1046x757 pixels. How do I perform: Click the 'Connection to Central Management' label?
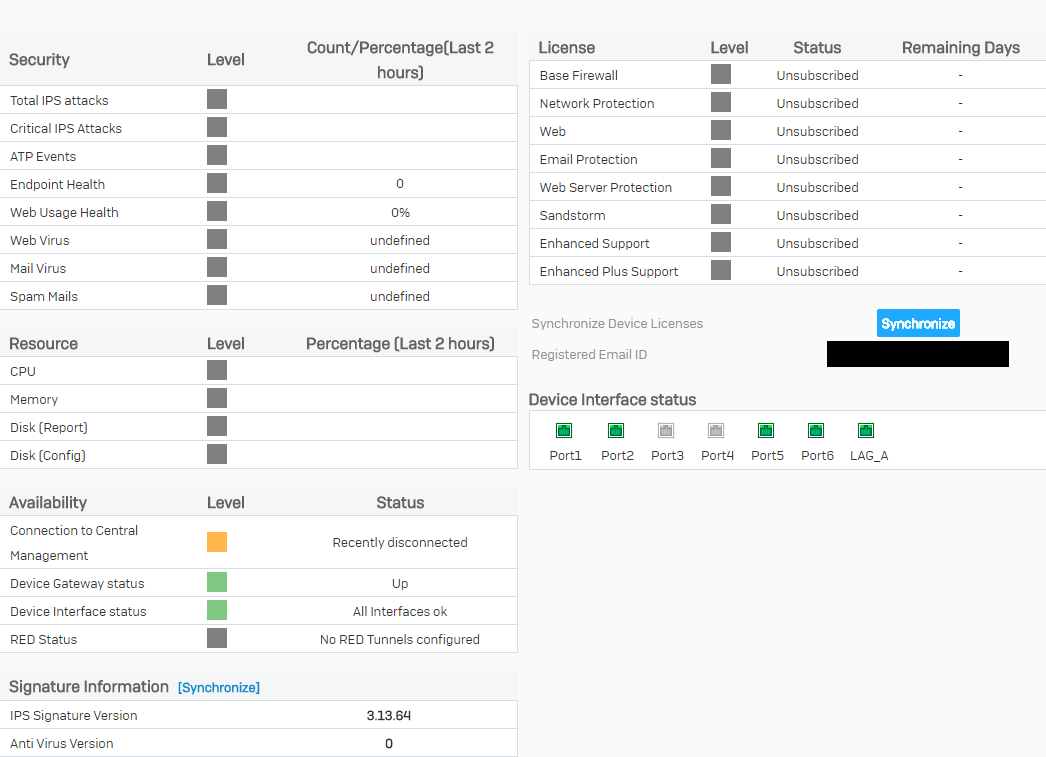coord(74,543)
